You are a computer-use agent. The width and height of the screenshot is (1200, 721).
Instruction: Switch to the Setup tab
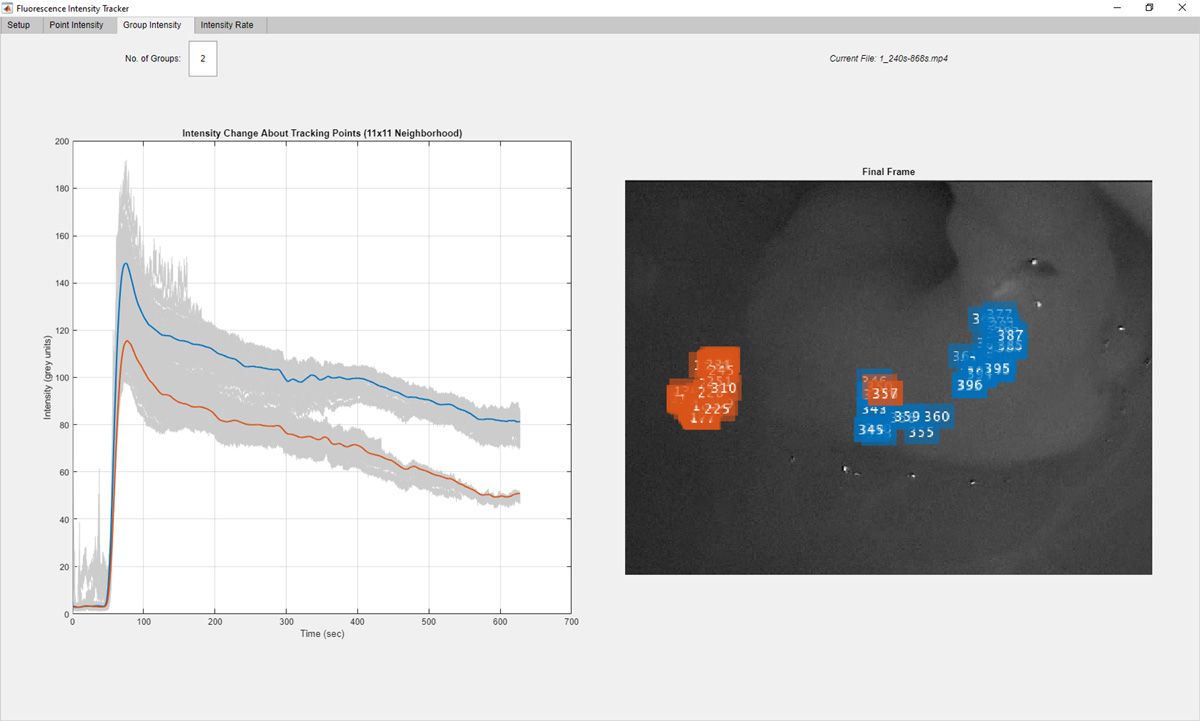tap(19, 25)
